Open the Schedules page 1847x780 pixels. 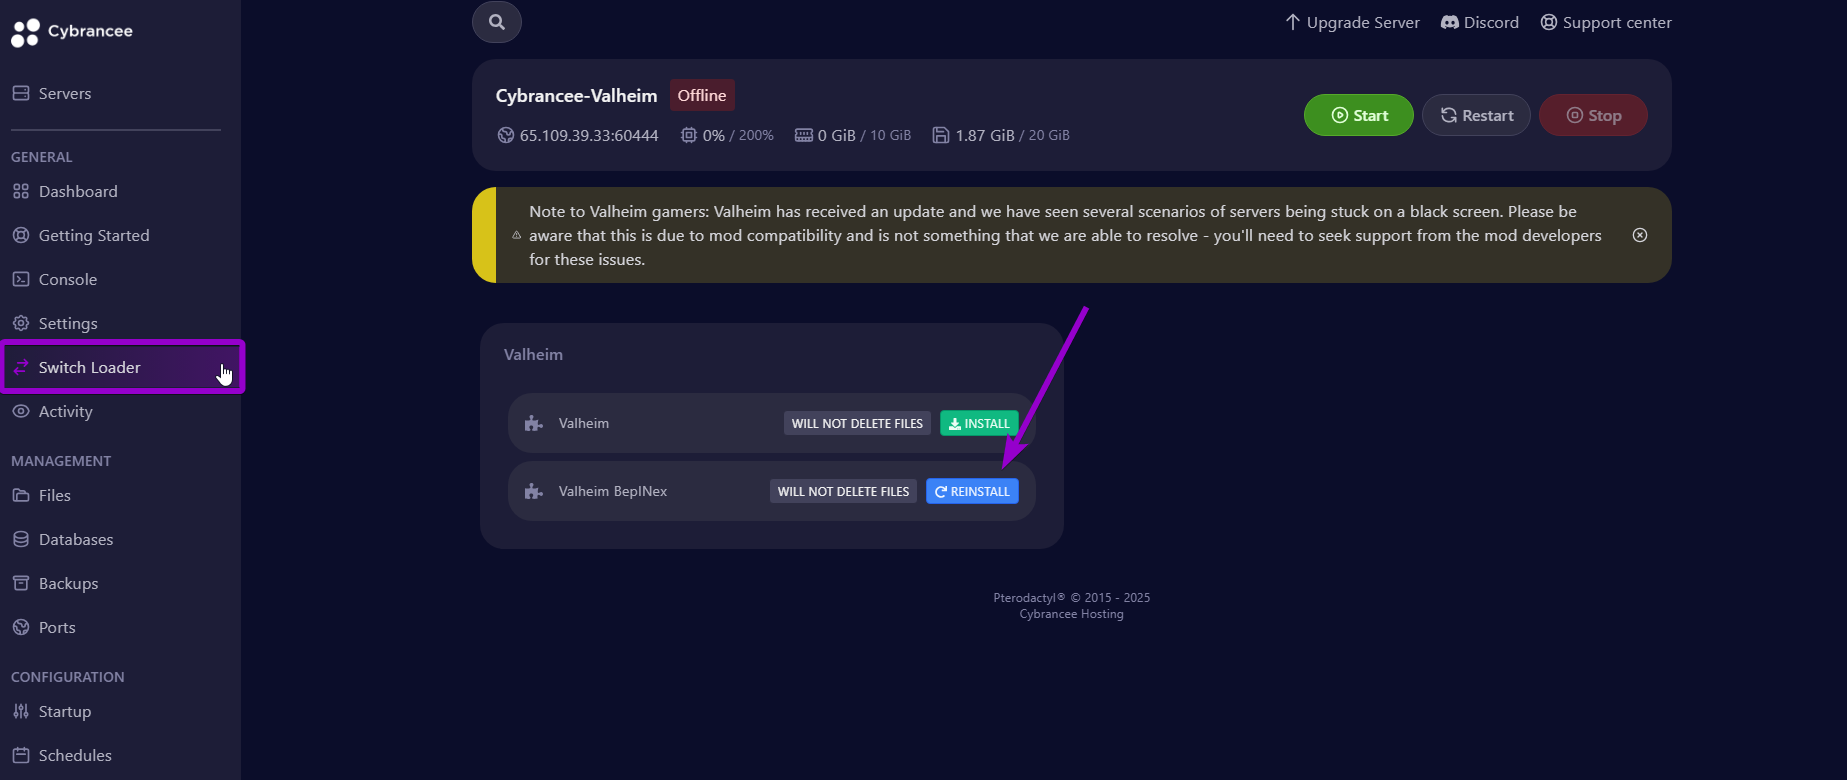62,755
